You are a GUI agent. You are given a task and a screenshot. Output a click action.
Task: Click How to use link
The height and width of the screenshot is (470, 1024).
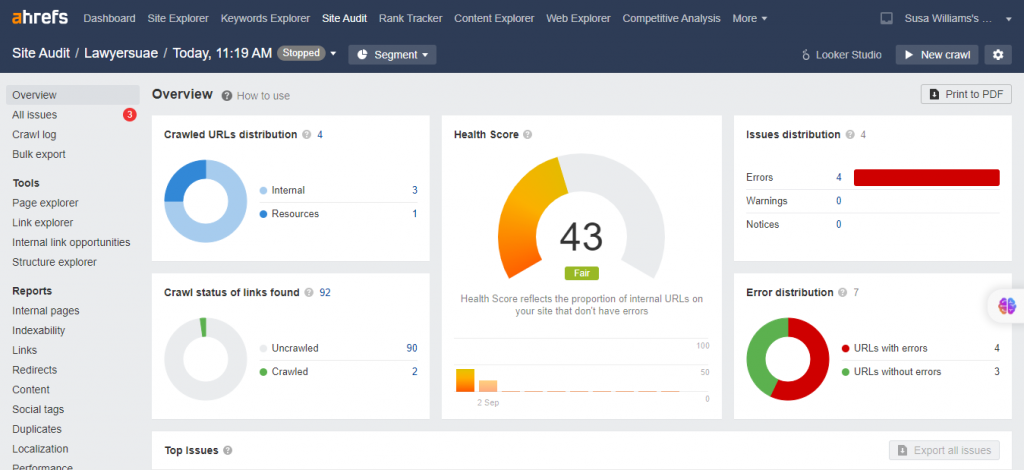(x=263, y=96)
